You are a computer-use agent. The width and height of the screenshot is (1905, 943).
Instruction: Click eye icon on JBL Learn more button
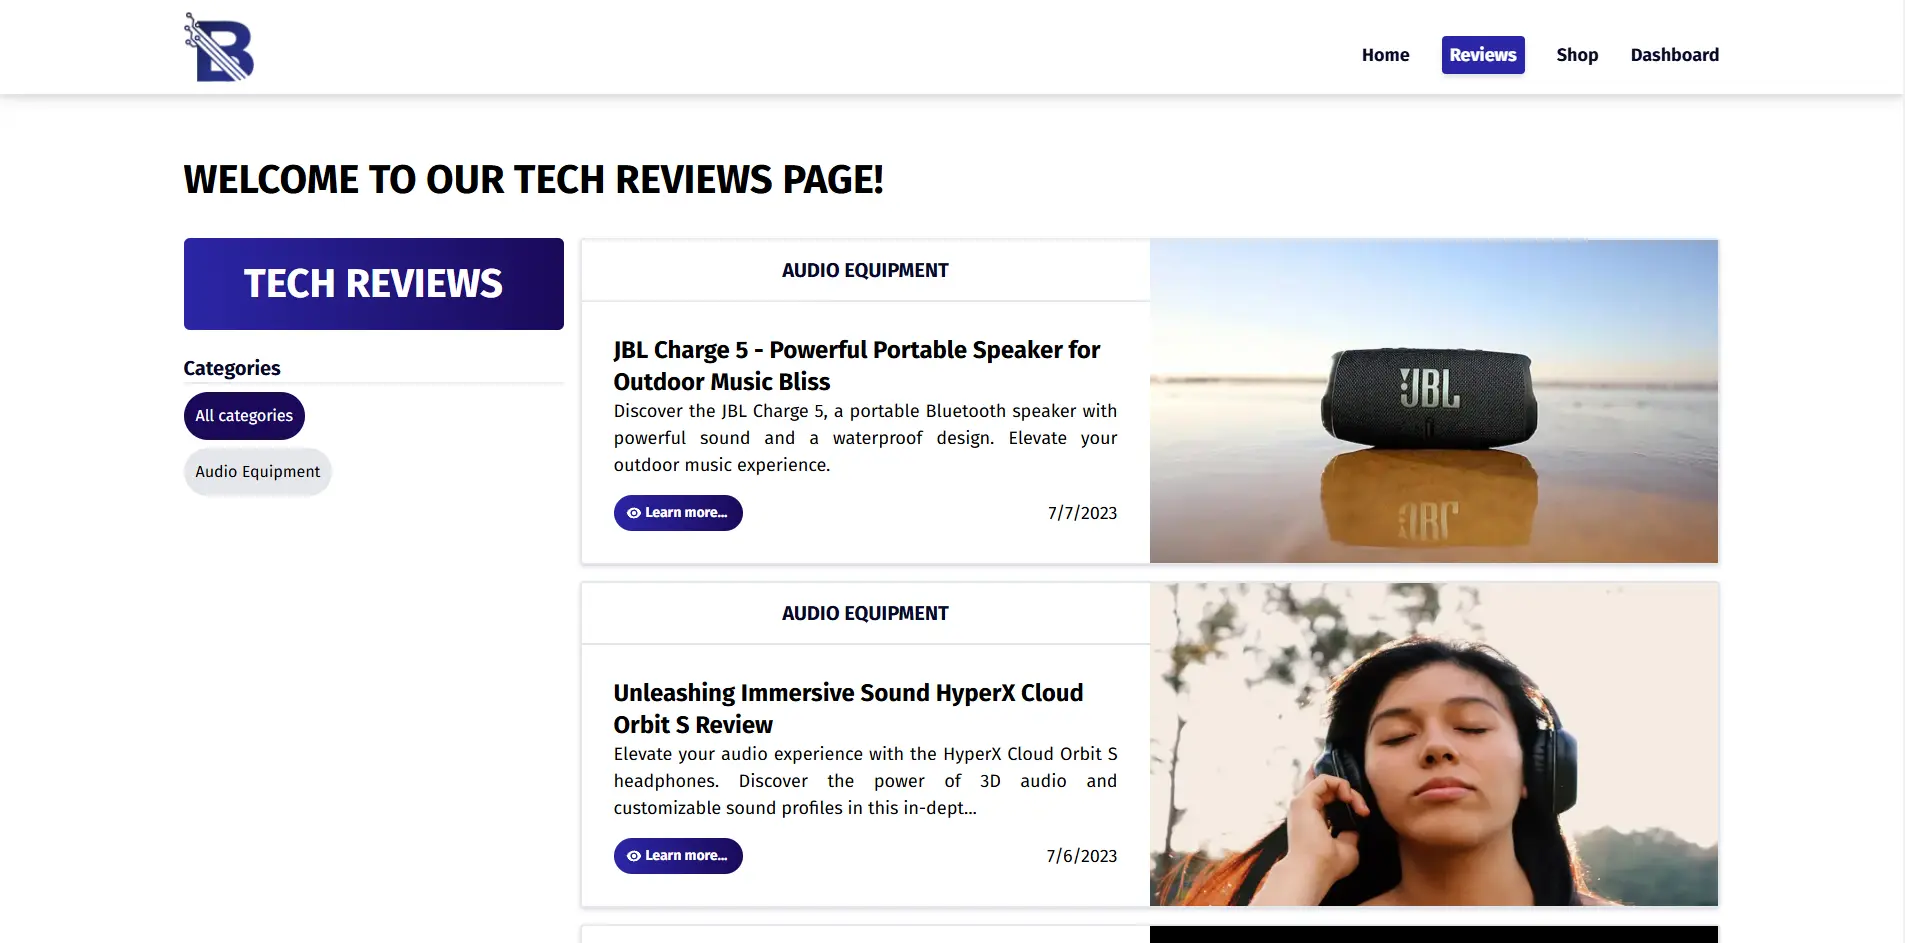click(x=633, y=513)
